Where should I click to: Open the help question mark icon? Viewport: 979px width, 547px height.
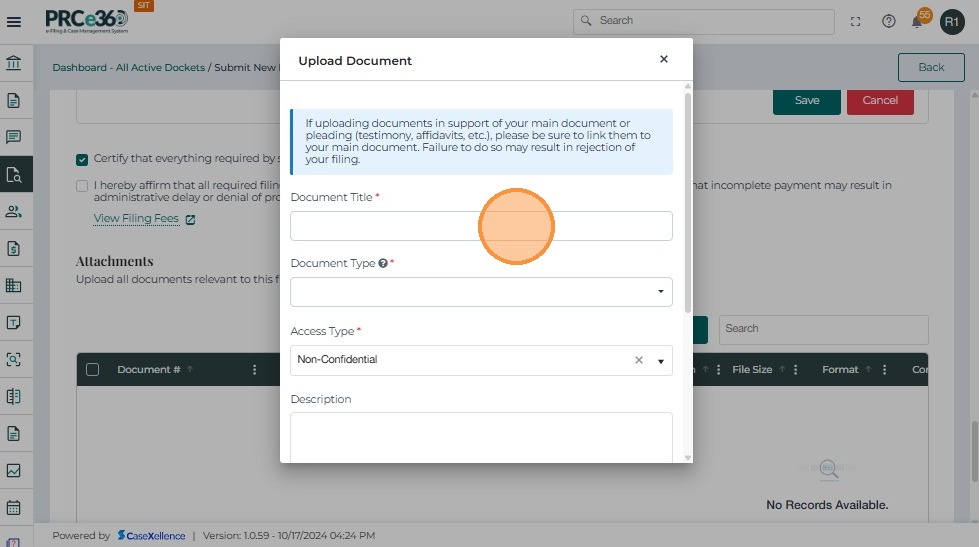pyautogui.click(x=888, y=21)
